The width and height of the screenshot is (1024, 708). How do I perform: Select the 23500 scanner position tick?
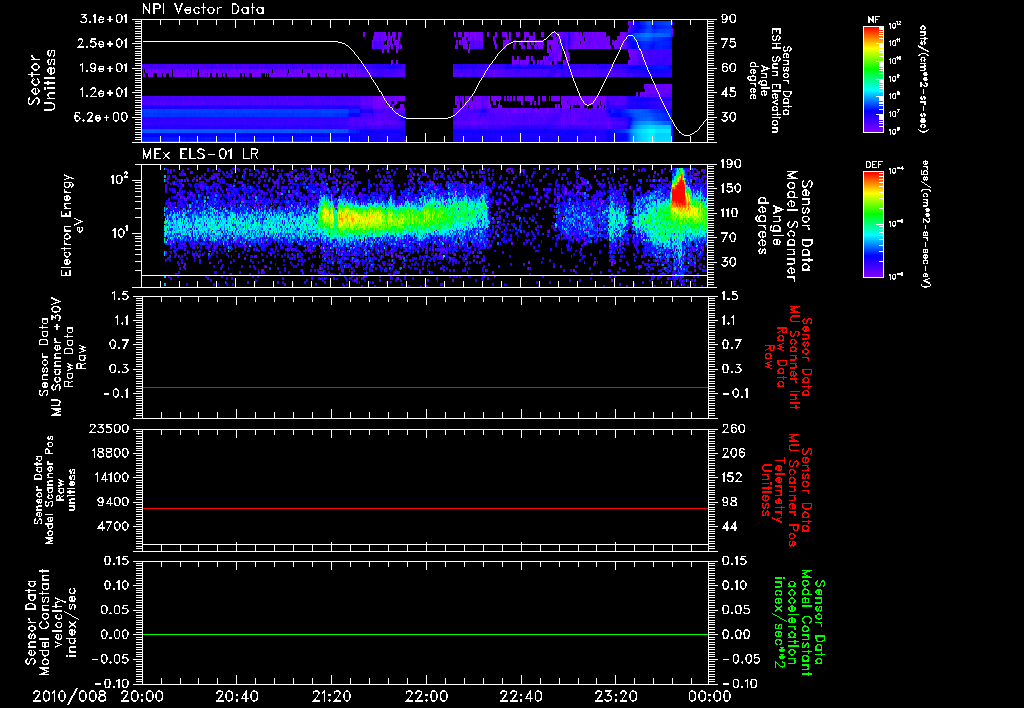tap(110, 429)
